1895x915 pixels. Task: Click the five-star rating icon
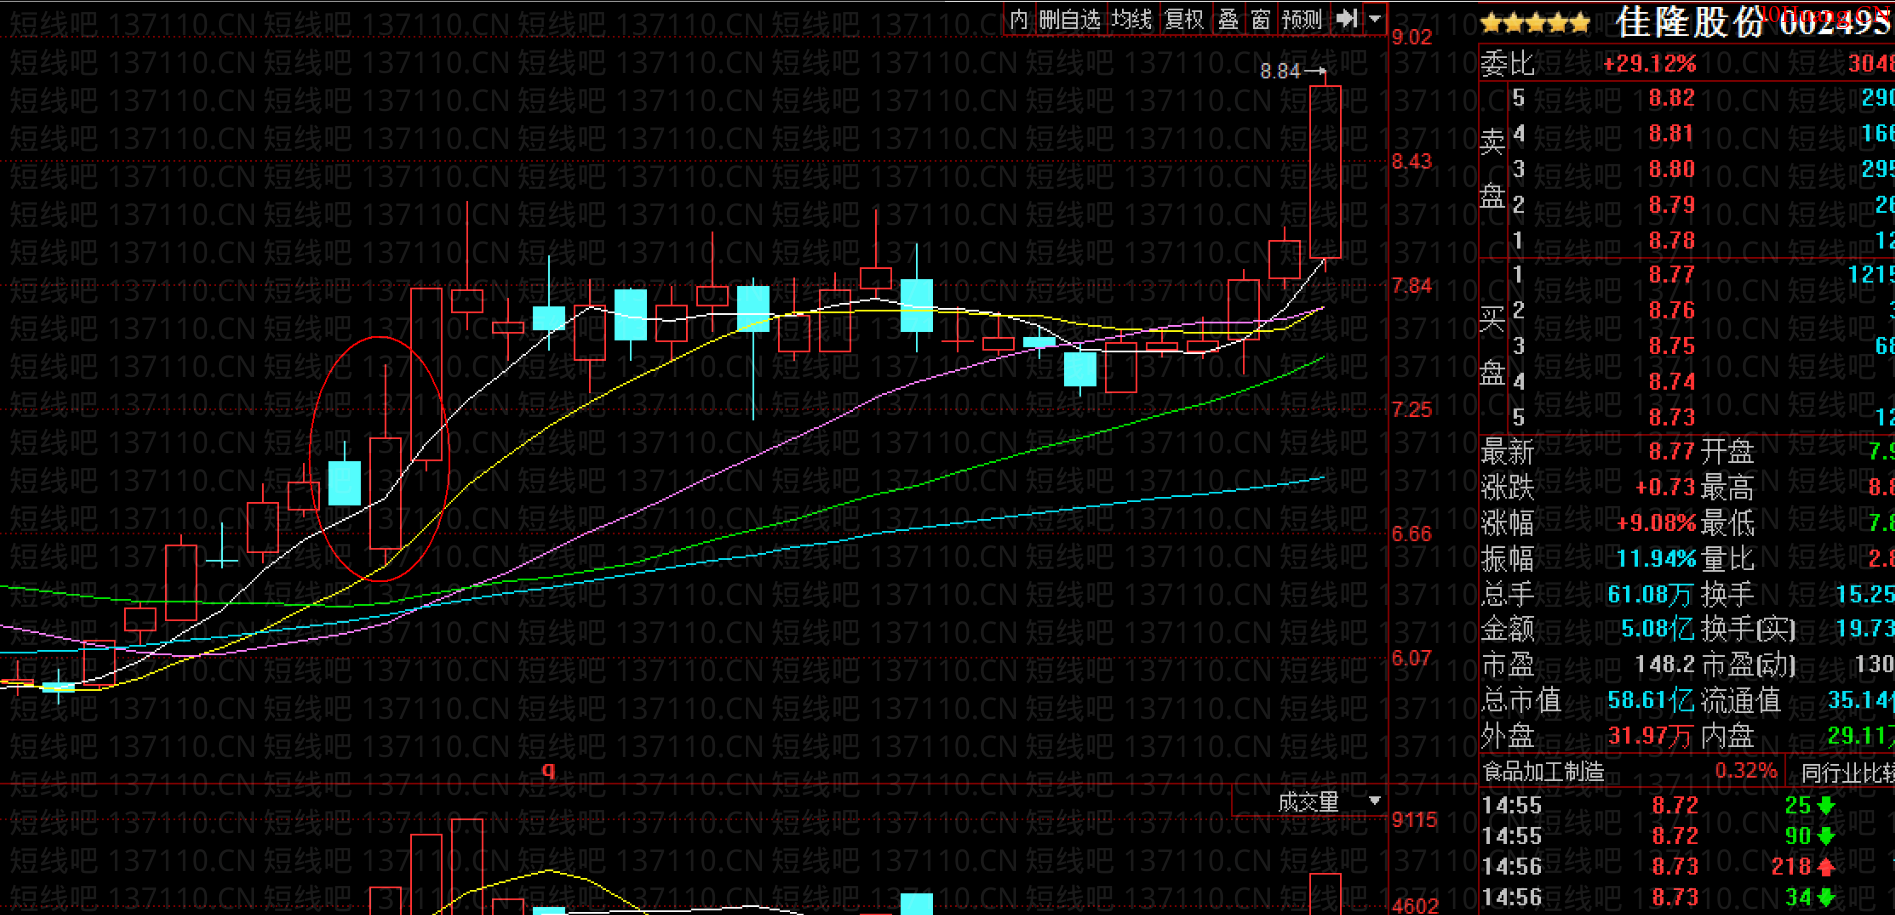coord(1535,23)
